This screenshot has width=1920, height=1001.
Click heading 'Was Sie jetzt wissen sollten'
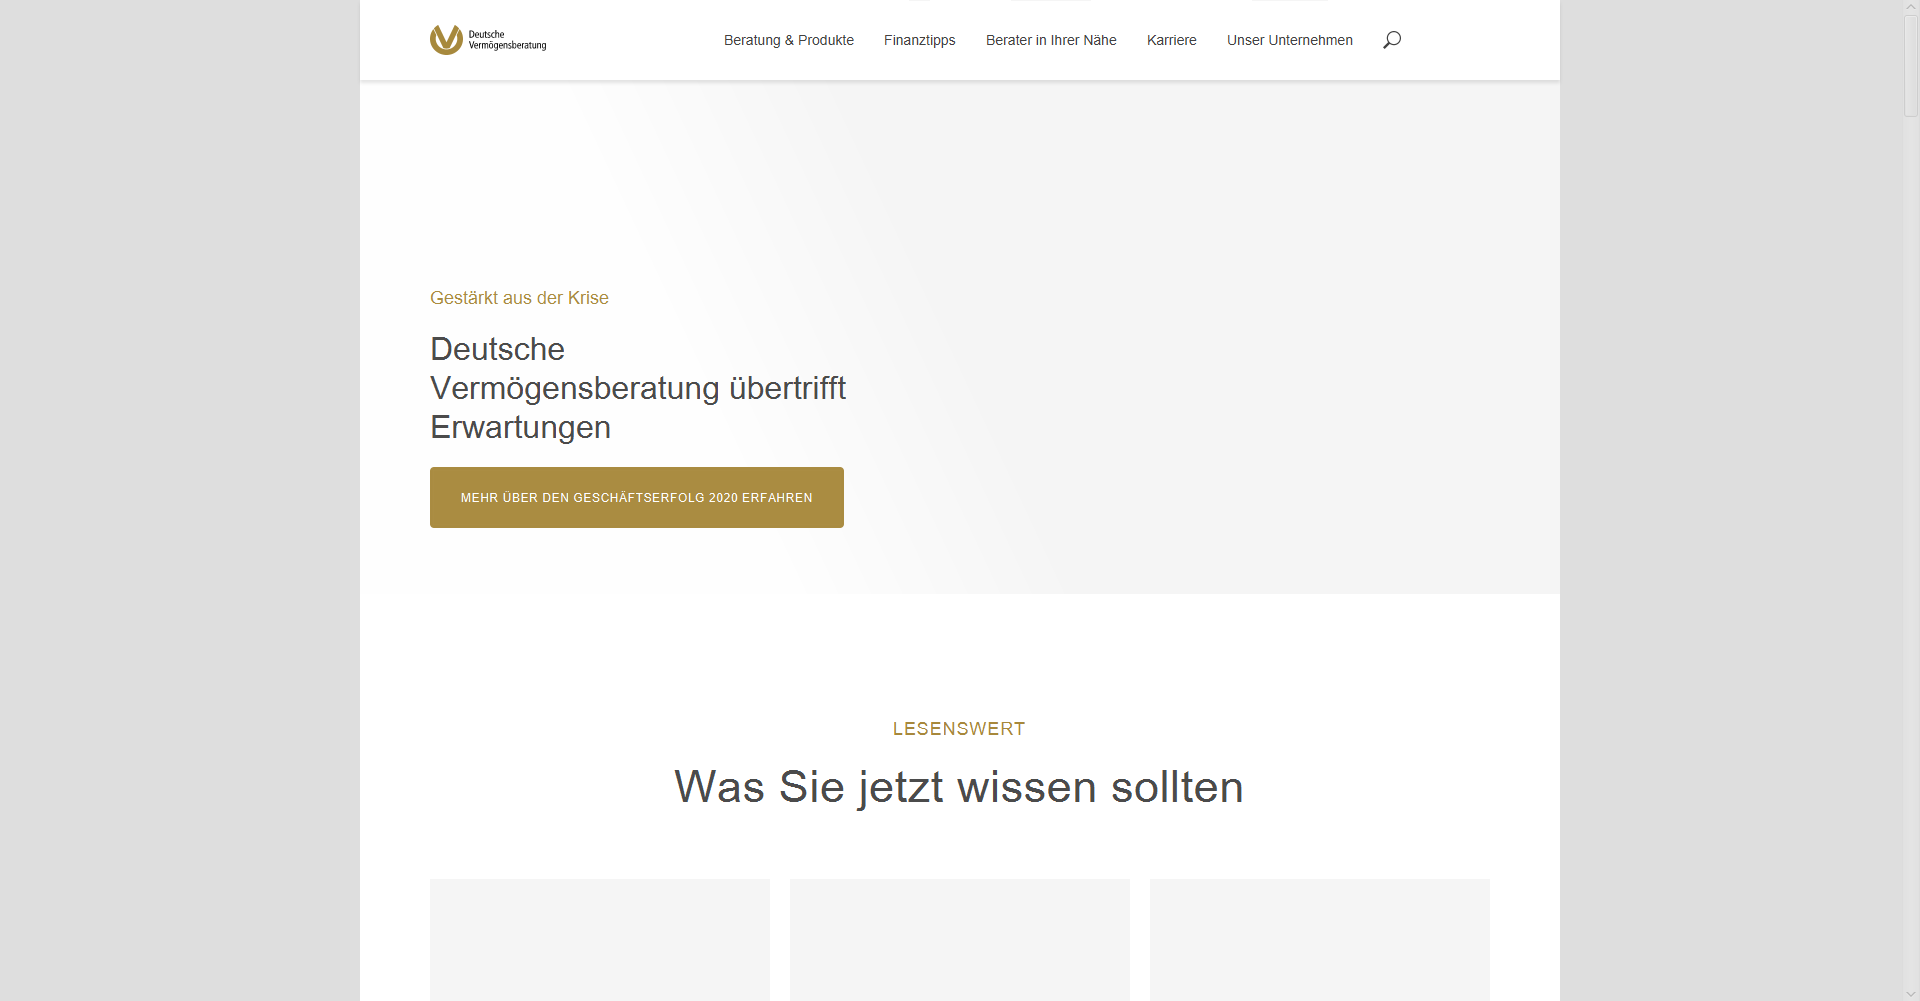[959, 787]
